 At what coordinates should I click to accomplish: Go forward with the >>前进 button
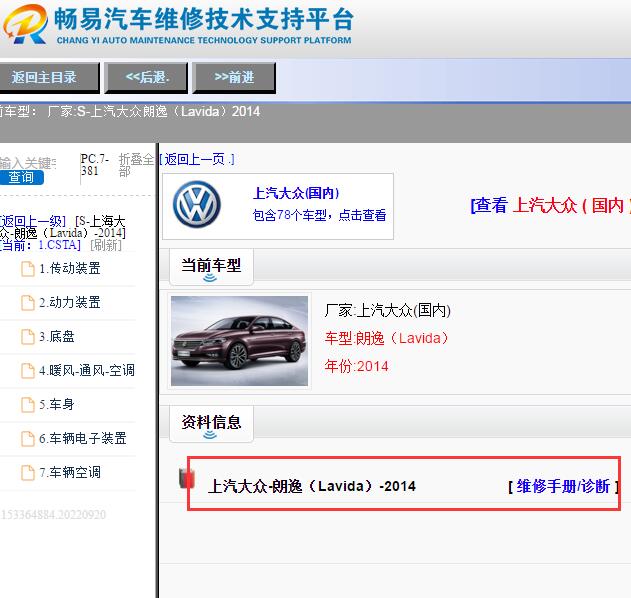(x=234, y=77)
